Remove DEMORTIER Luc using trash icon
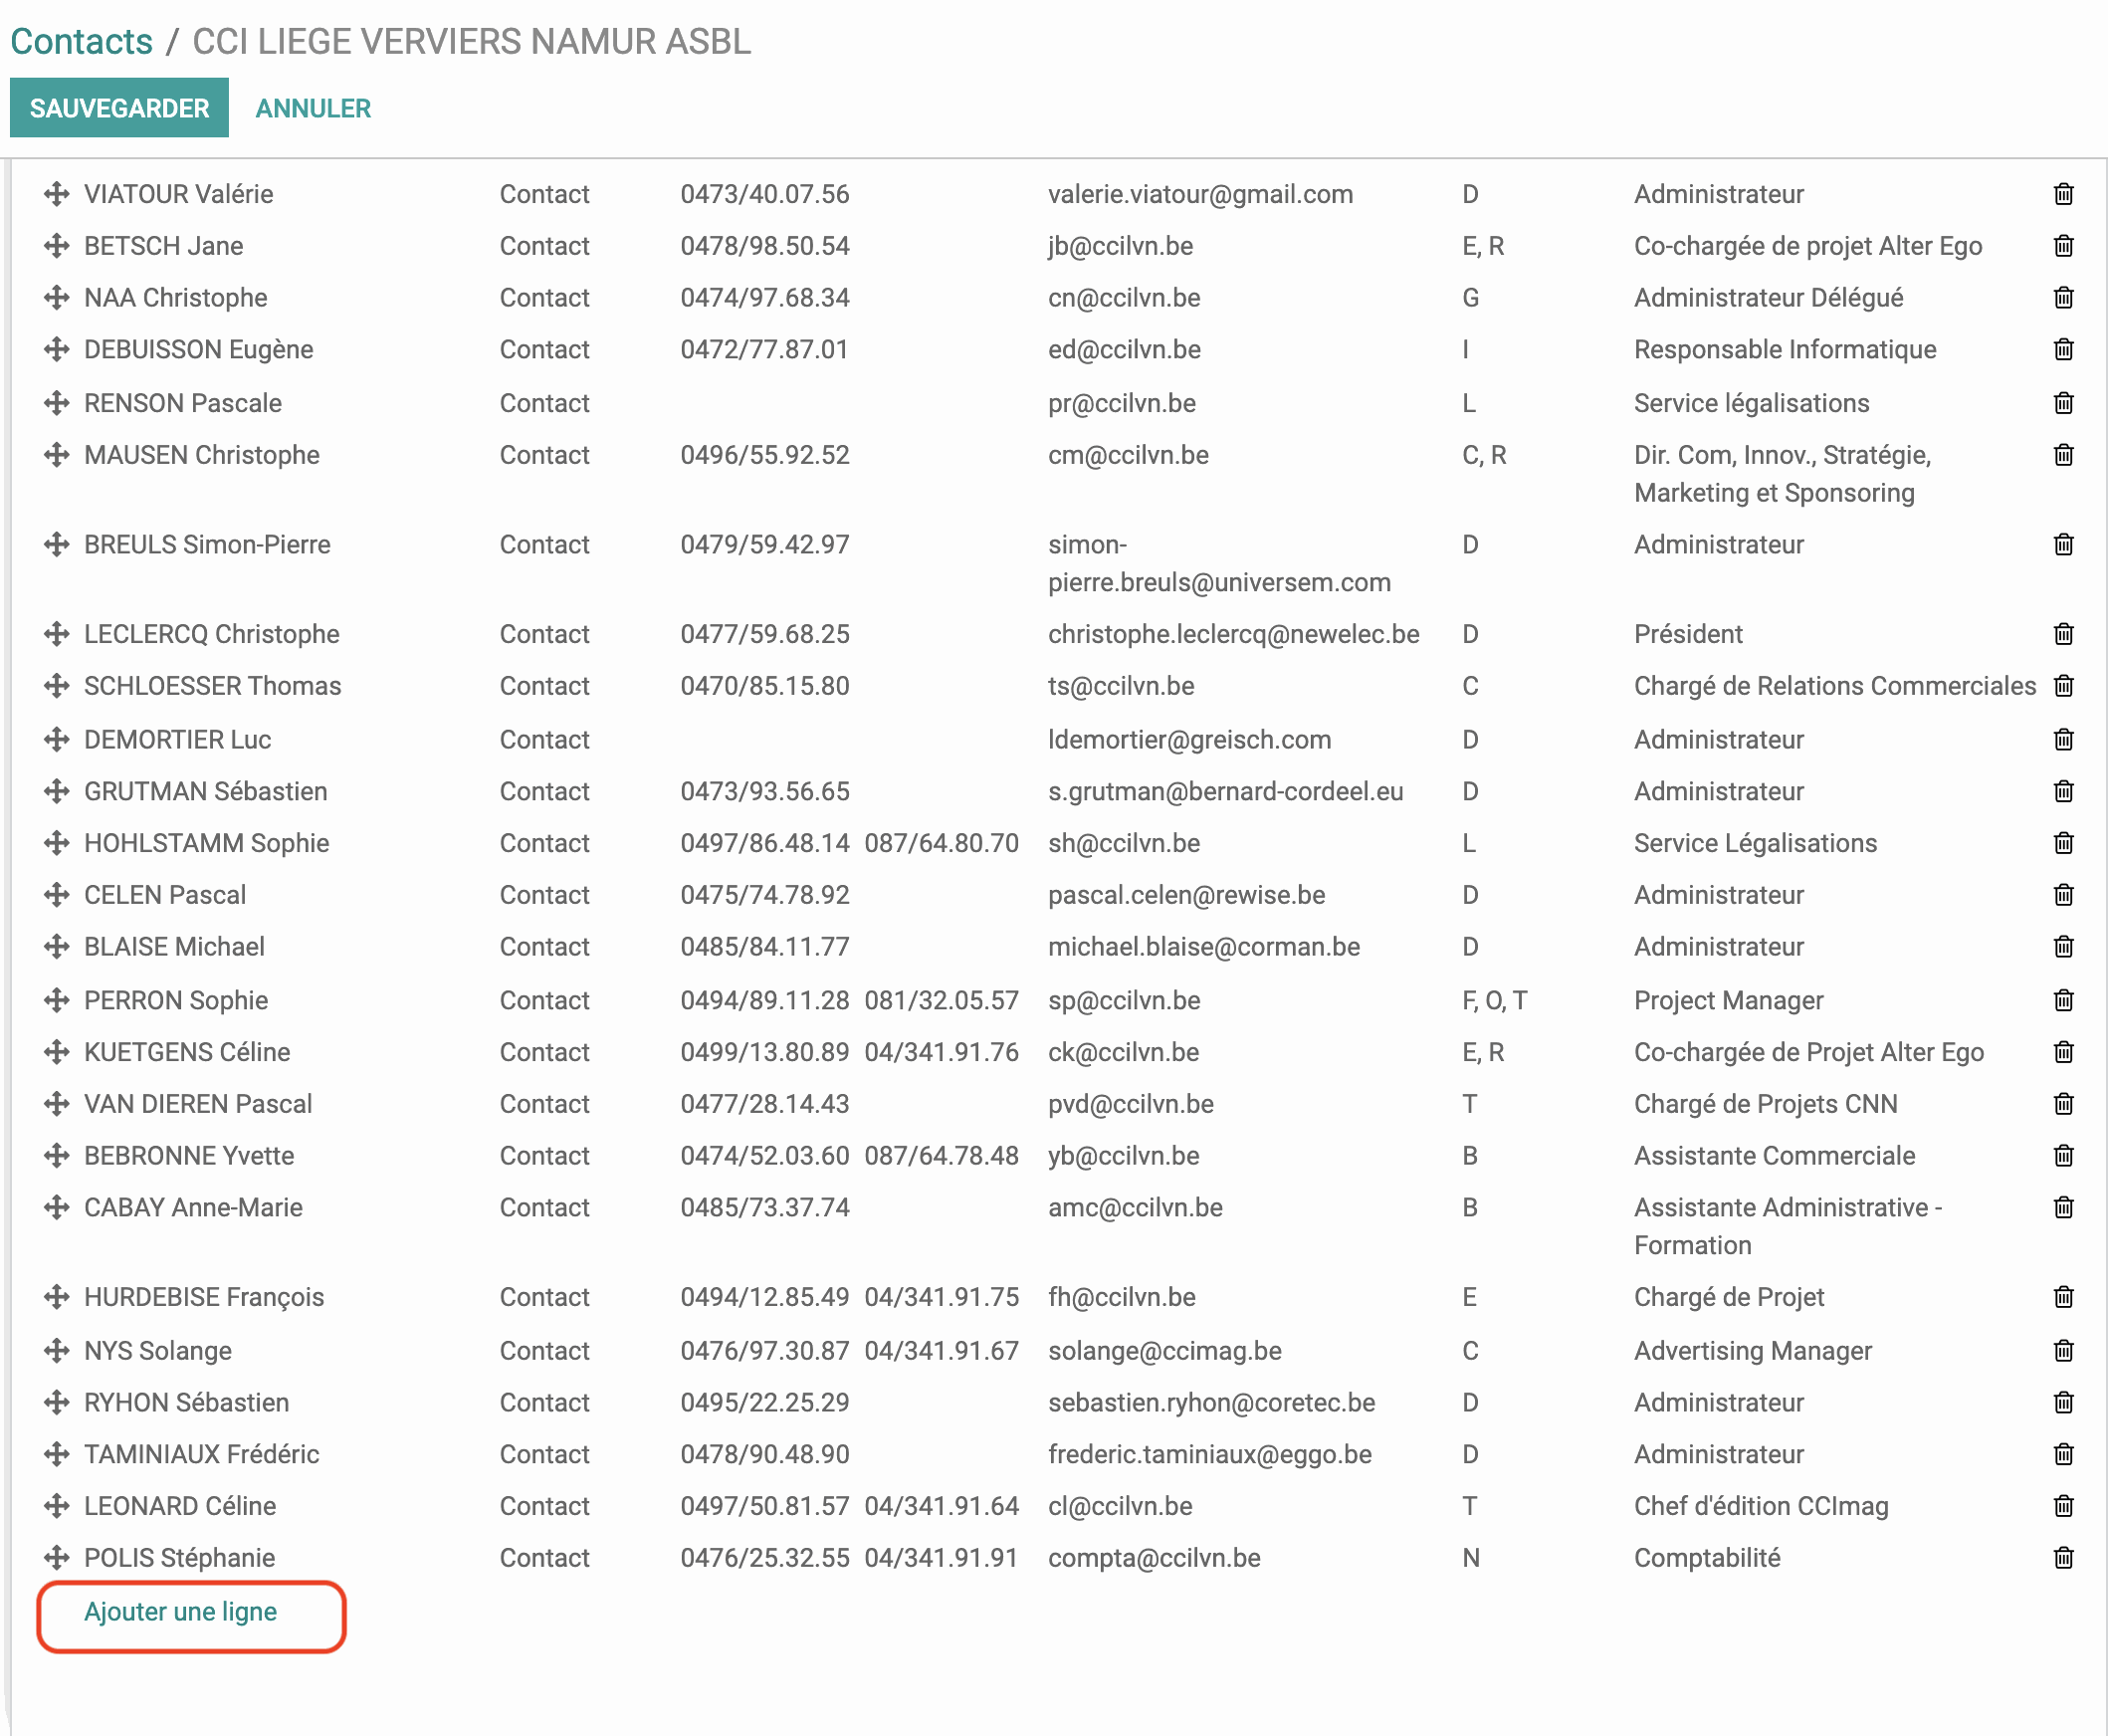The height and width of the screenshot is (1736, 2108). tap(2063, 740)
